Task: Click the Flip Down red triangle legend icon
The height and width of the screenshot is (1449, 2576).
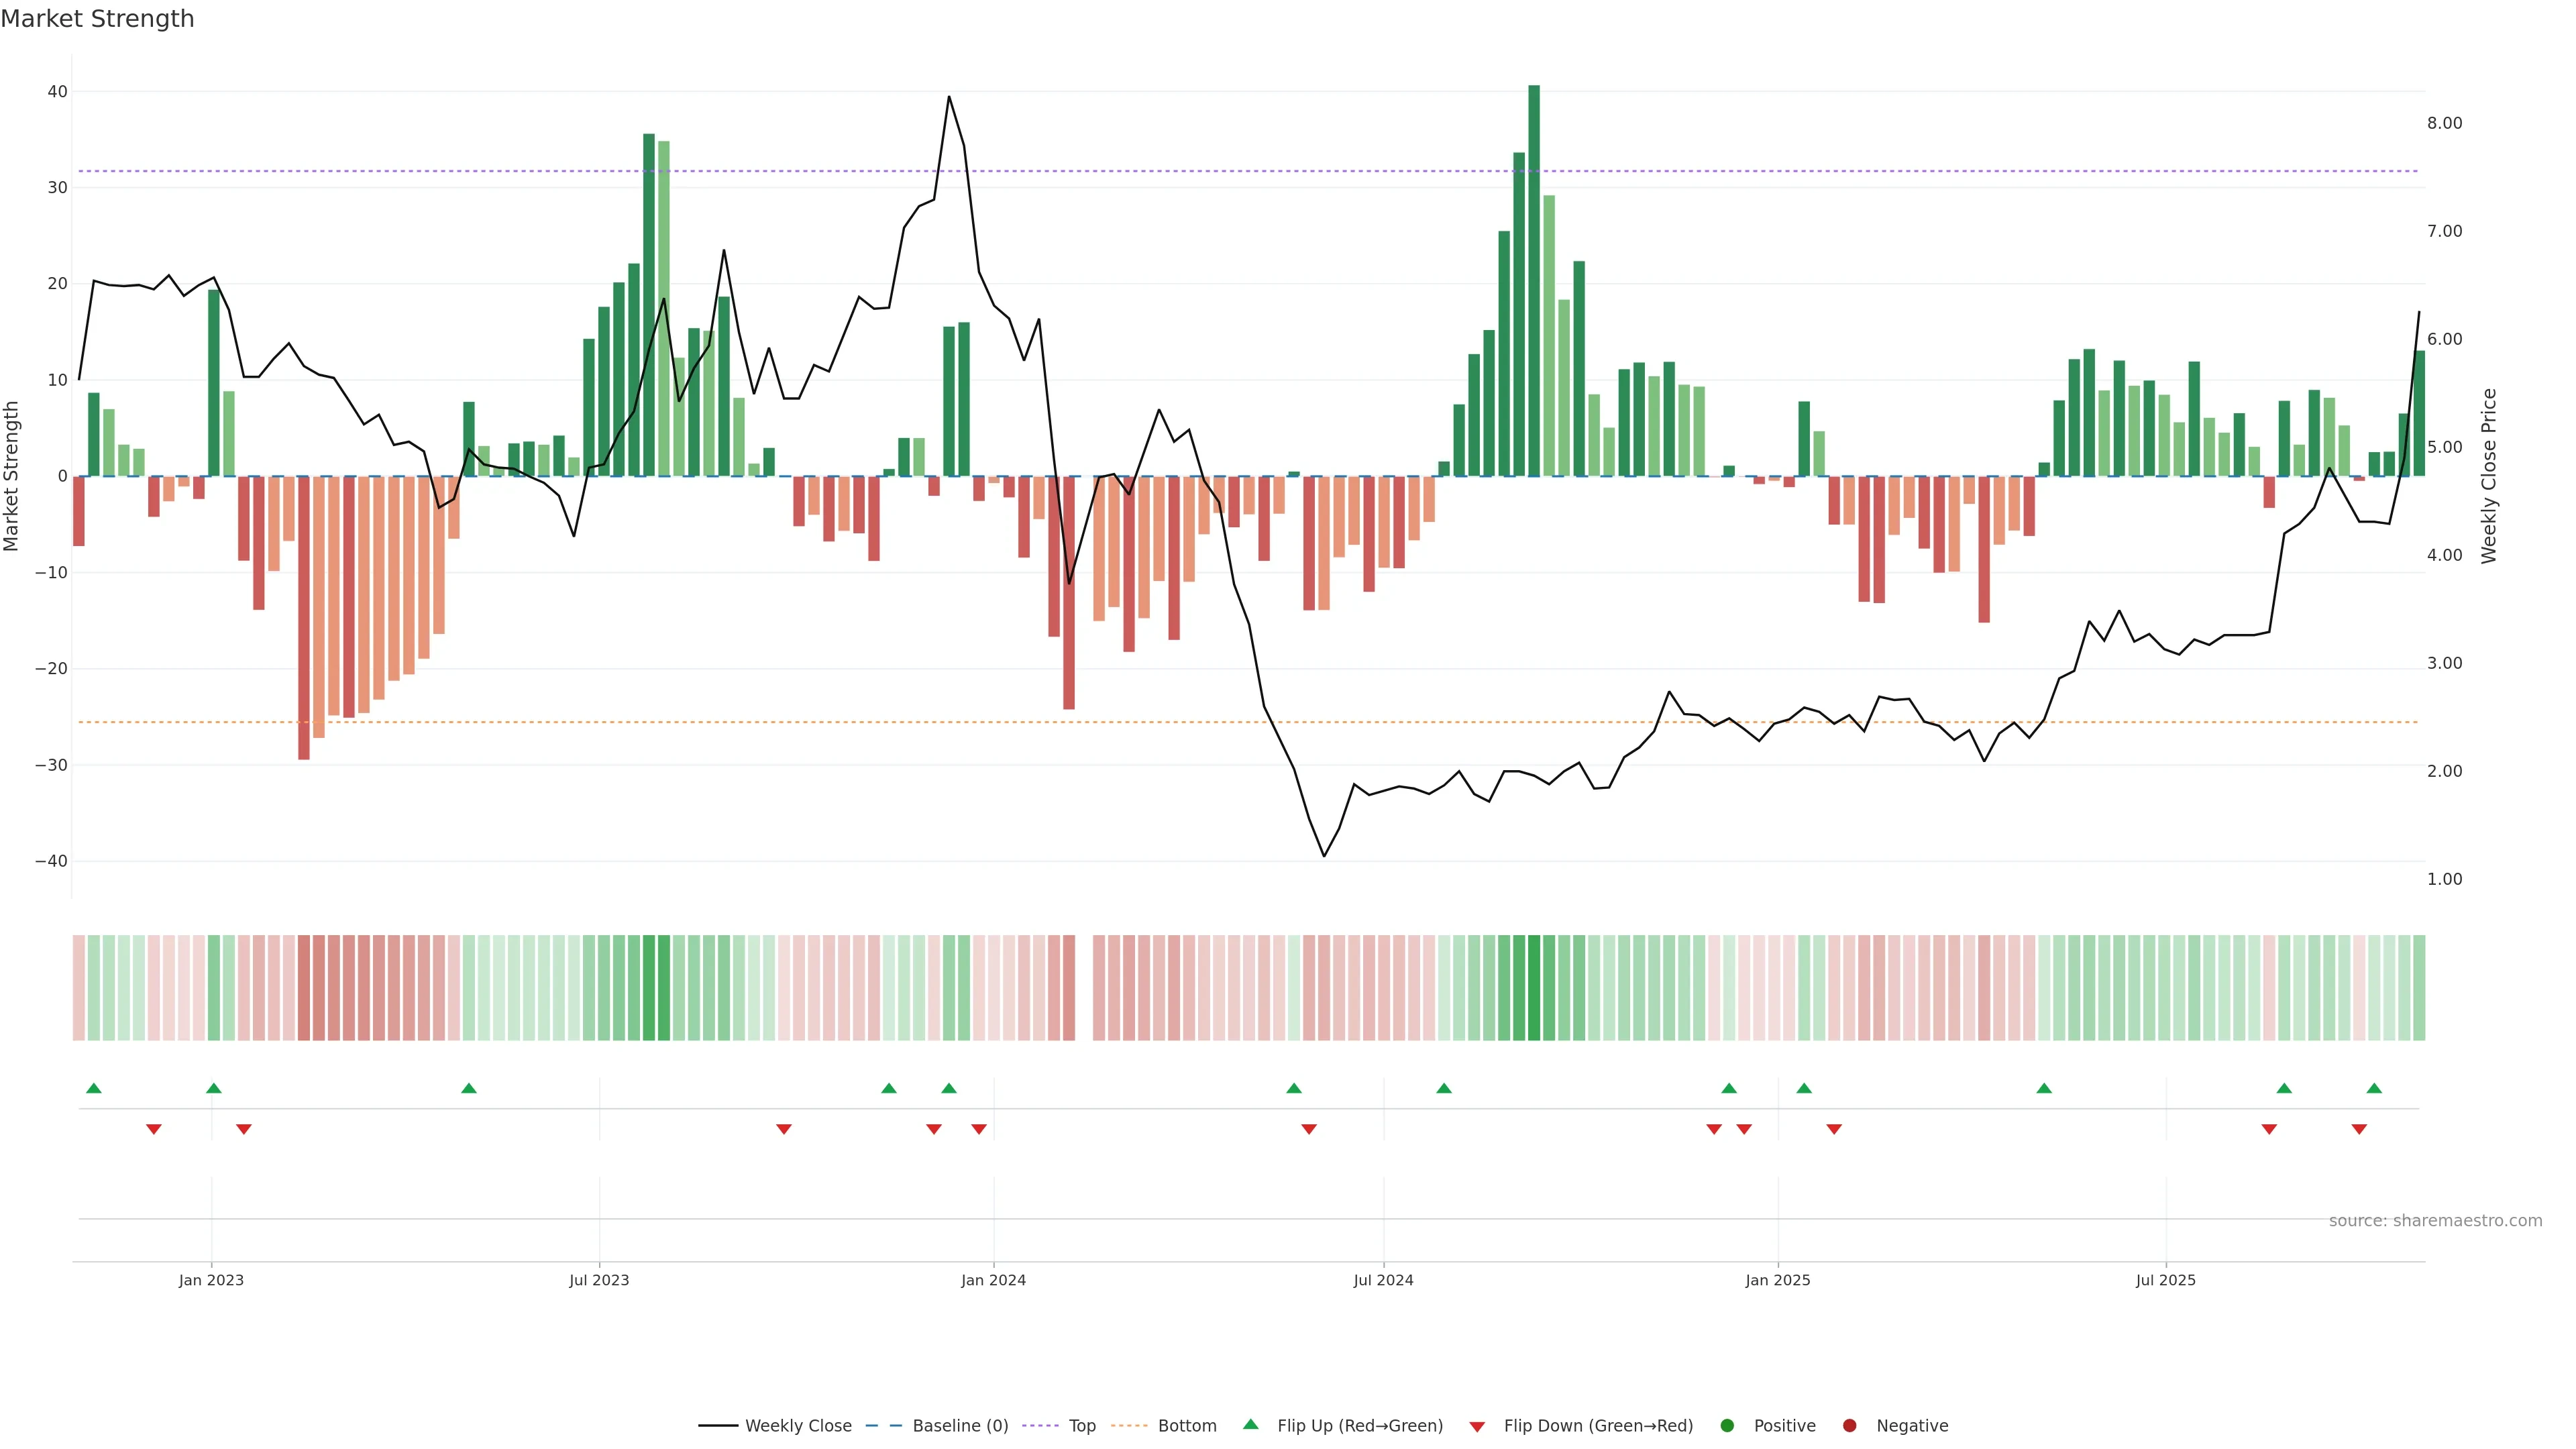Action: [1477, 1426]
